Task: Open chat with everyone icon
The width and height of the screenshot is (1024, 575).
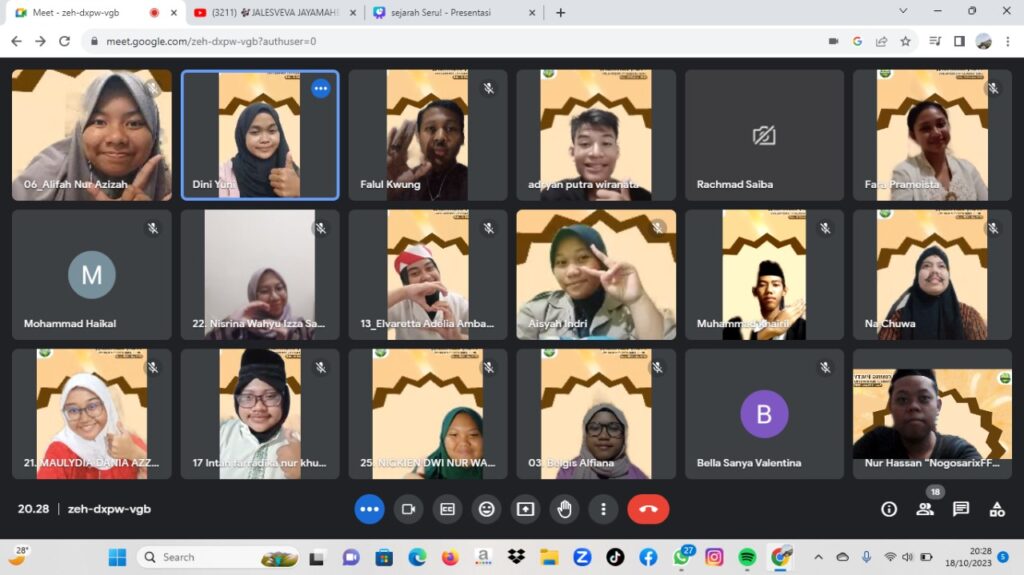Action: tap(961, 509)
